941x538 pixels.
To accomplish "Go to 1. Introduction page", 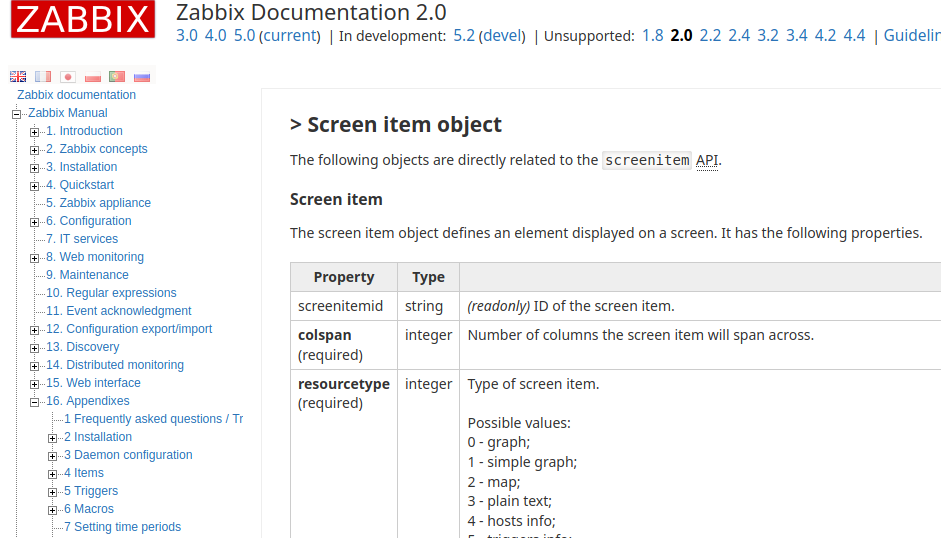I will click(x=84, y=131).
